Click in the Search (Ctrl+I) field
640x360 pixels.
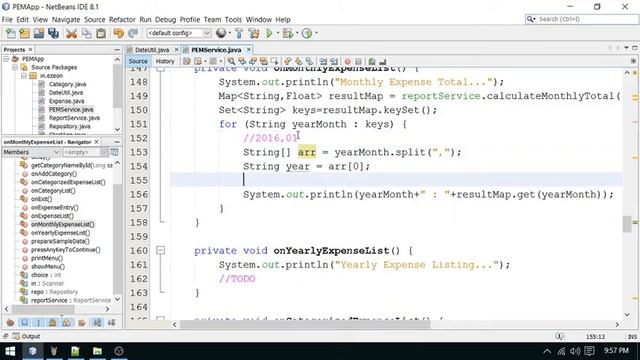click(x=581, y=19)
